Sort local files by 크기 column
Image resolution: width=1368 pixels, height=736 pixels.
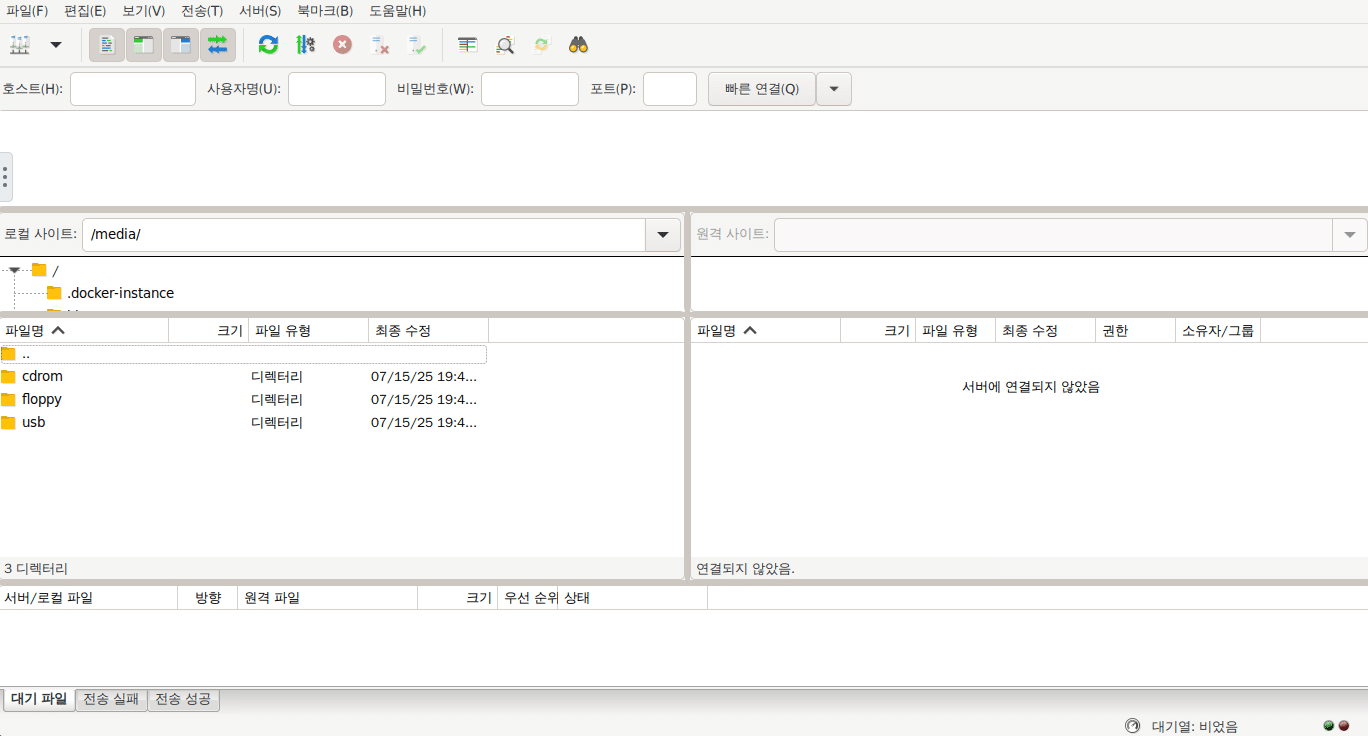(x=209, y=330)
